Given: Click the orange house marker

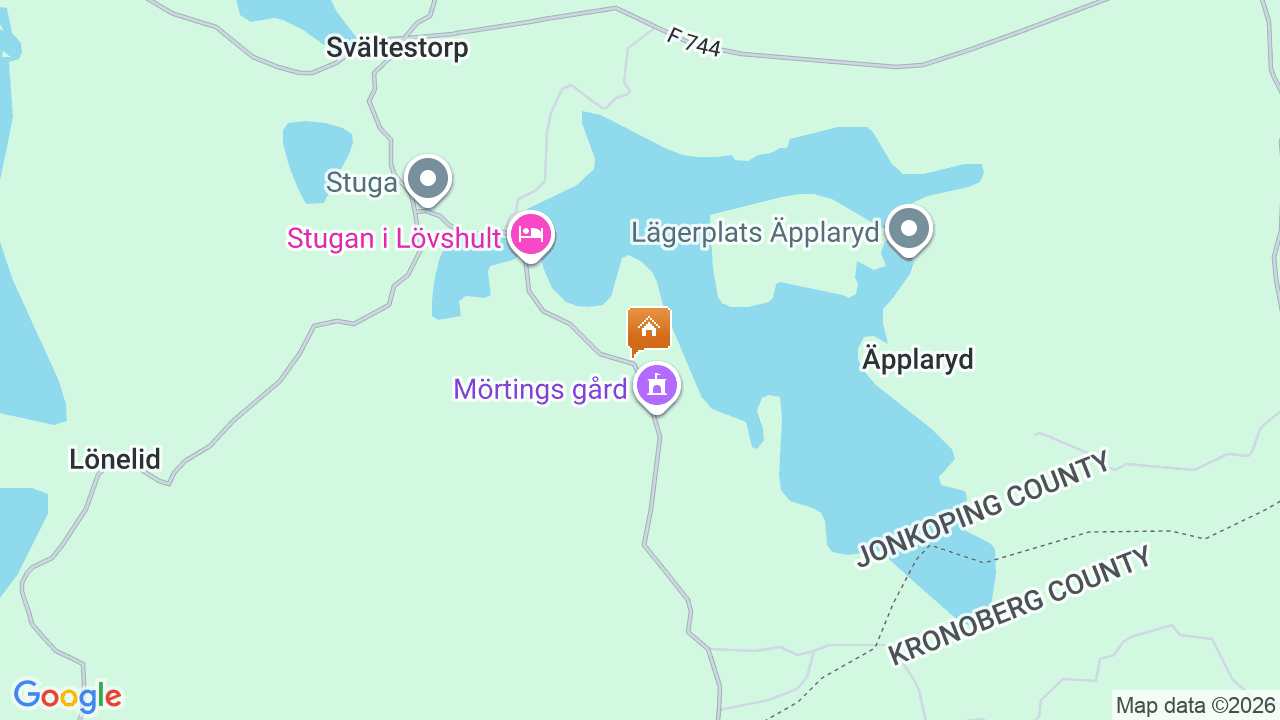Looking at the screenshot, I should 649,331.
